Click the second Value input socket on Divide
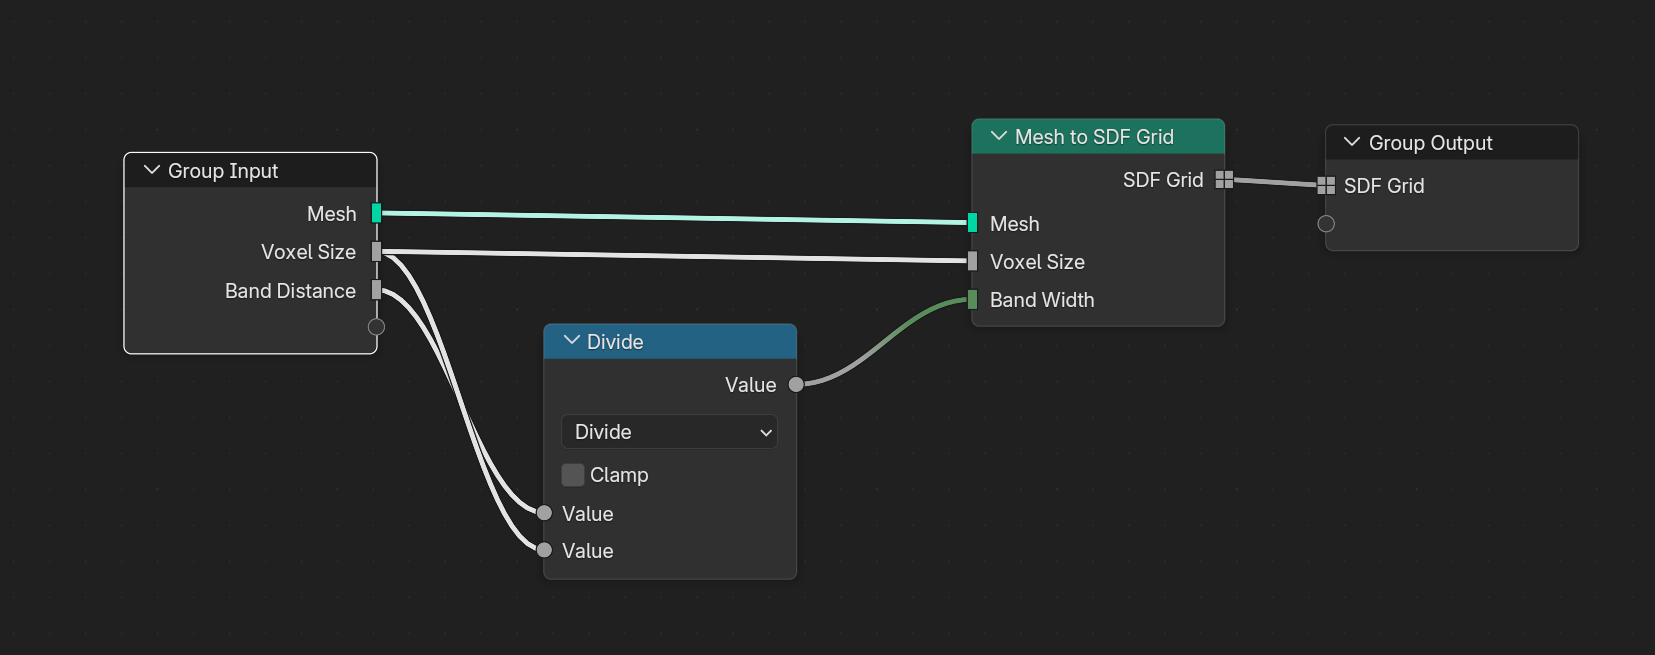This screenshot has height=655, width=1655. 544,550
